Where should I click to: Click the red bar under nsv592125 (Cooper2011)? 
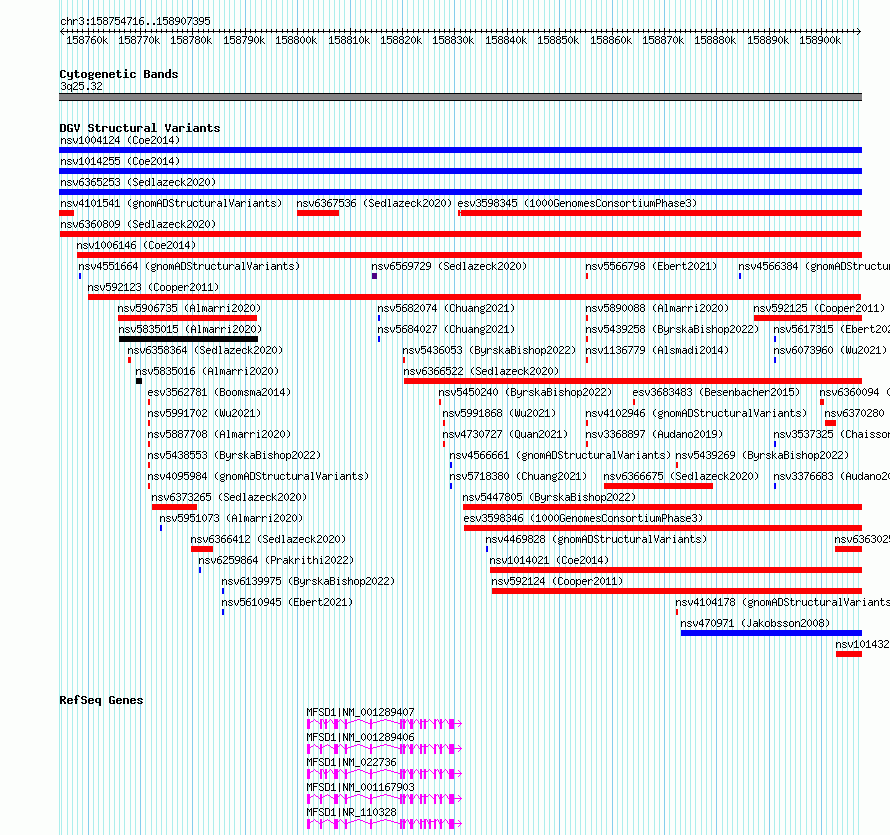[808, 318]
